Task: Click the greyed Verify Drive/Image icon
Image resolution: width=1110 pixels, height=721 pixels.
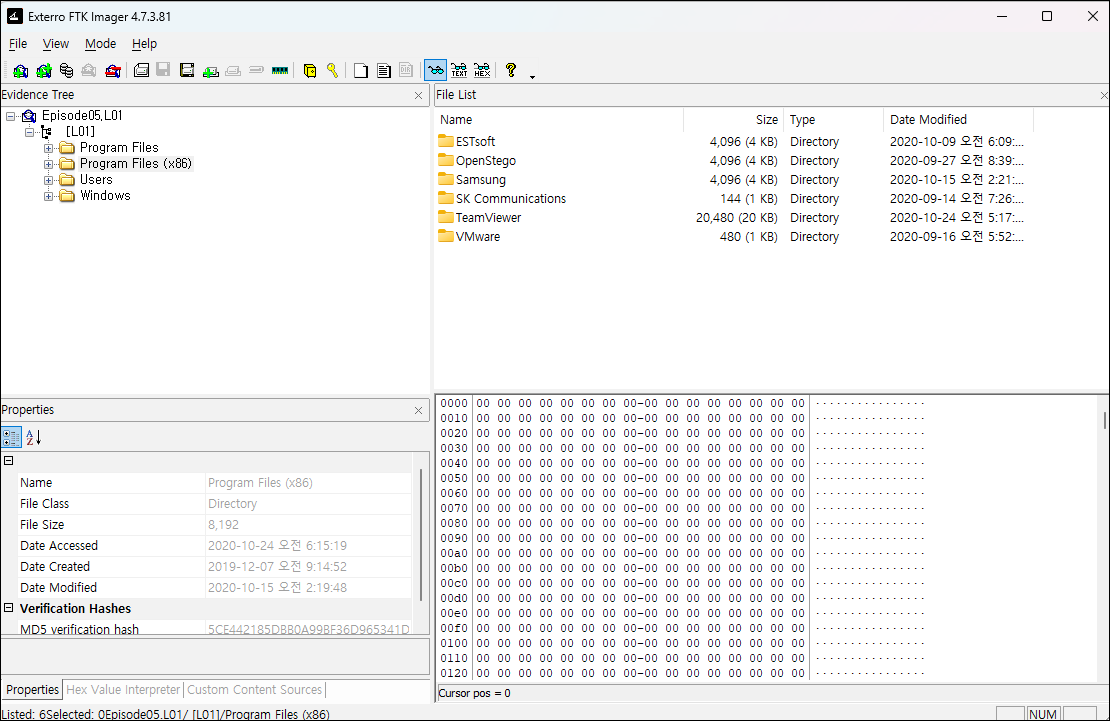Action: click(x=256, y=70)
